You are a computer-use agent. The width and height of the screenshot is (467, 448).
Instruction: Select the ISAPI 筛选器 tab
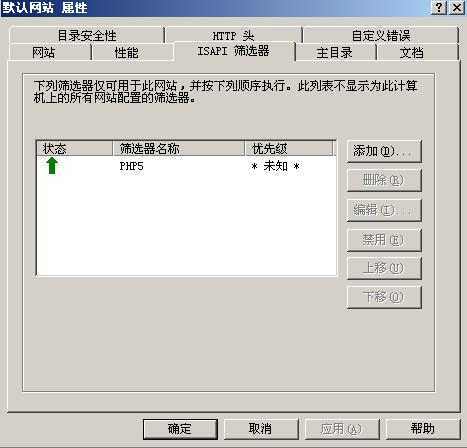(234, 51)
